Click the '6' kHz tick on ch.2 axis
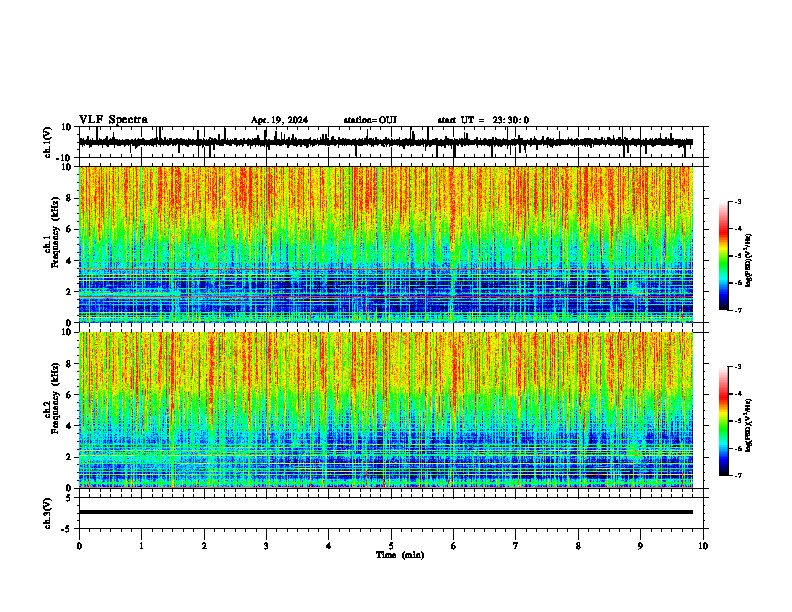792x612 pixels. coord(69,394)
